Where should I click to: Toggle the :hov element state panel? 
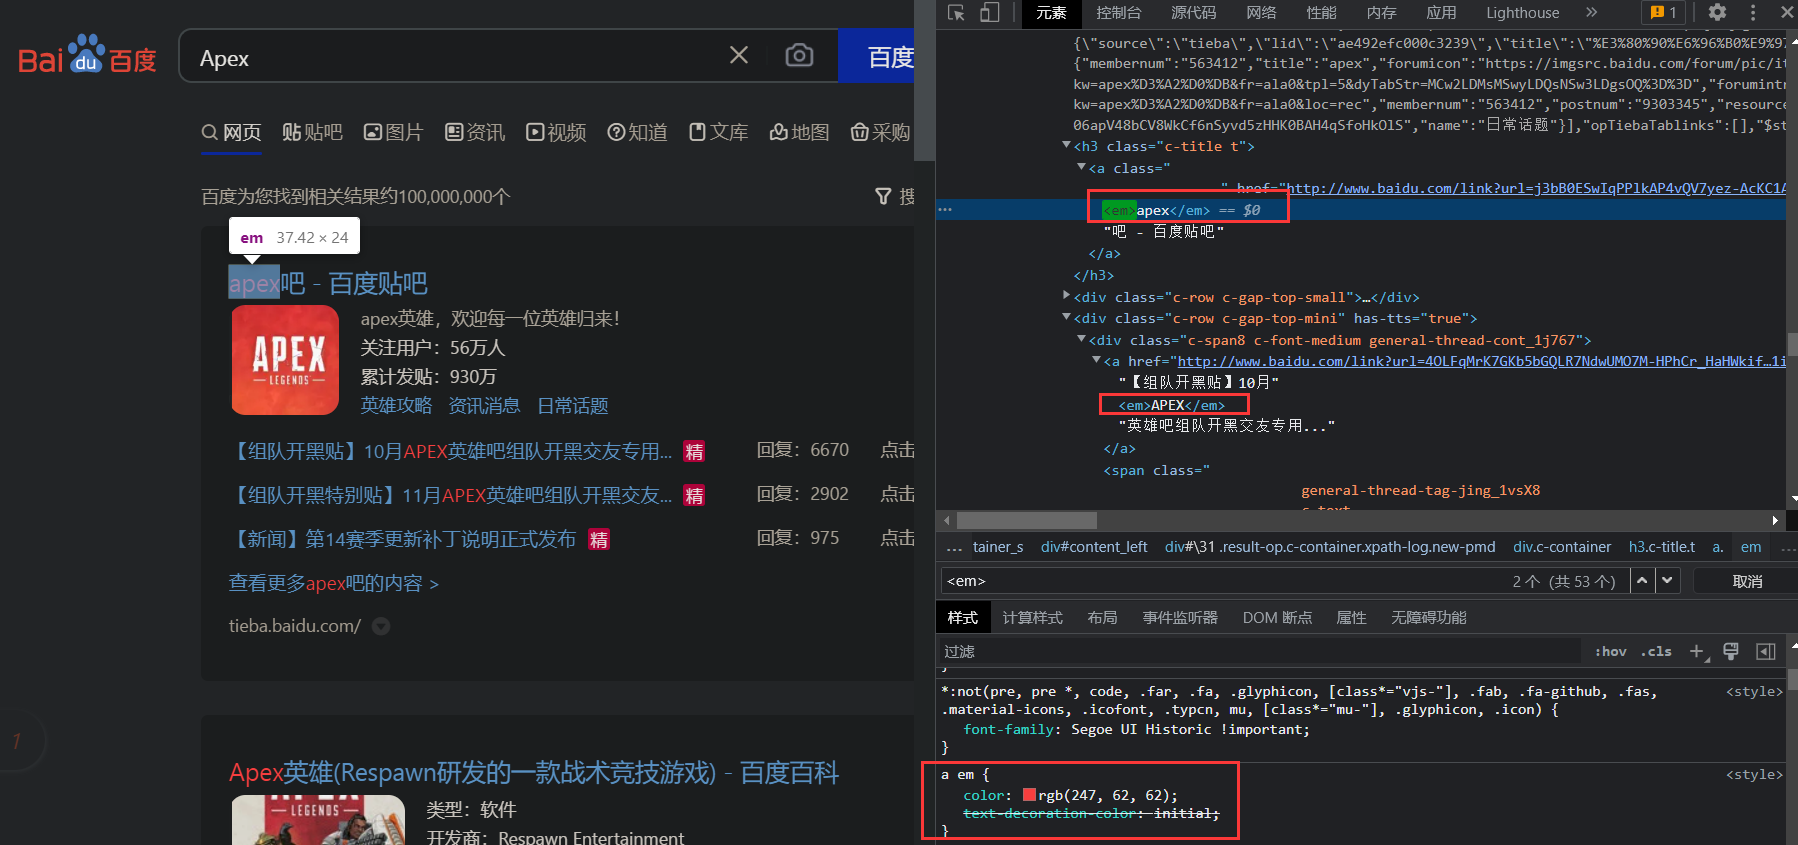pyautogui.click(x=1610, y=651)
